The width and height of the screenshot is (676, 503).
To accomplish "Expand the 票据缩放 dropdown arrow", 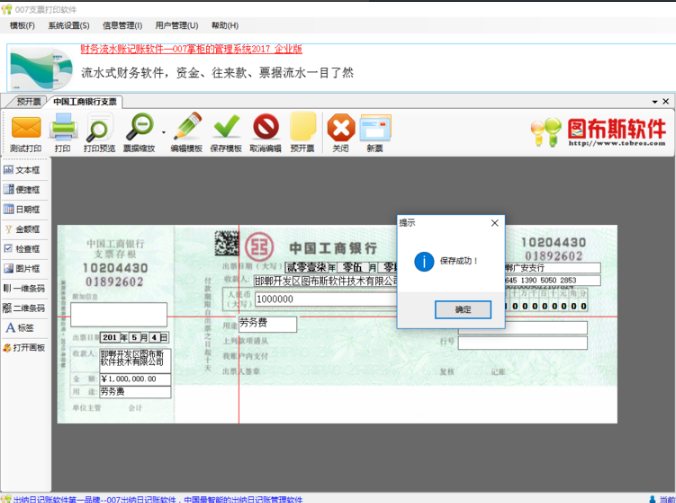I will 163,132.
